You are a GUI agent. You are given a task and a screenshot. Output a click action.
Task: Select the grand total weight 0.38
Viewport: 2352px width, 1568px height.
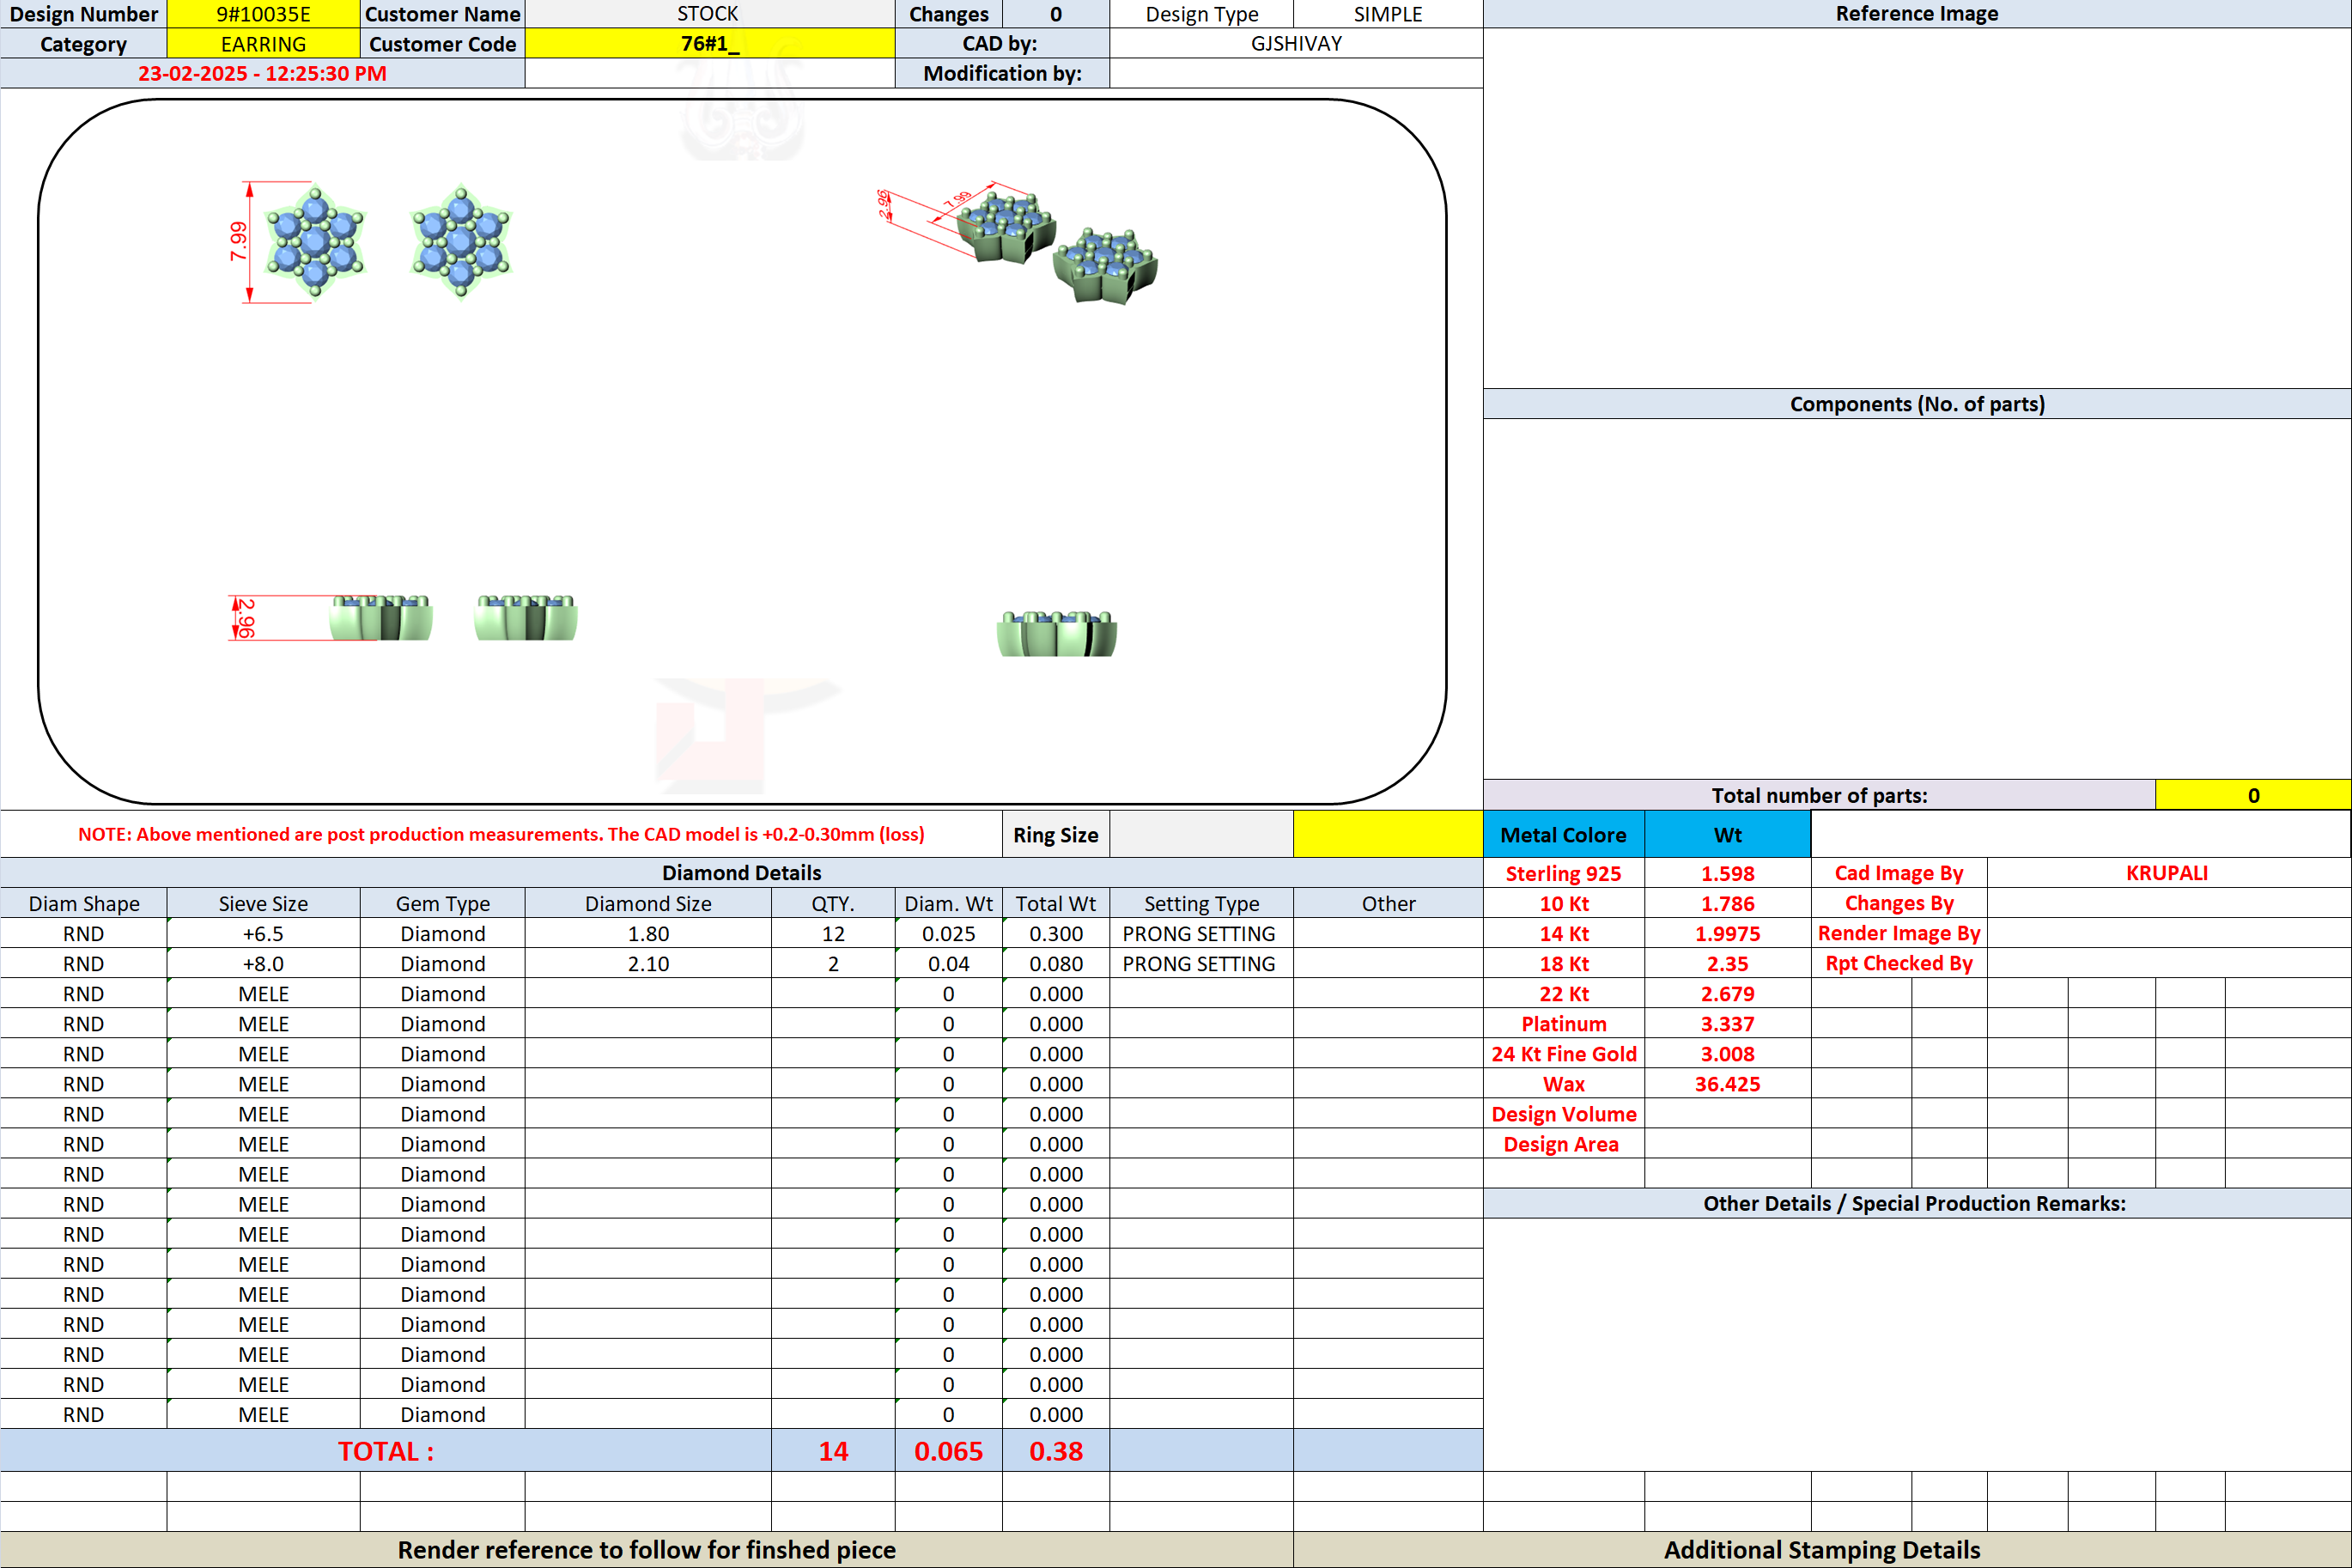point(1056,1451)
